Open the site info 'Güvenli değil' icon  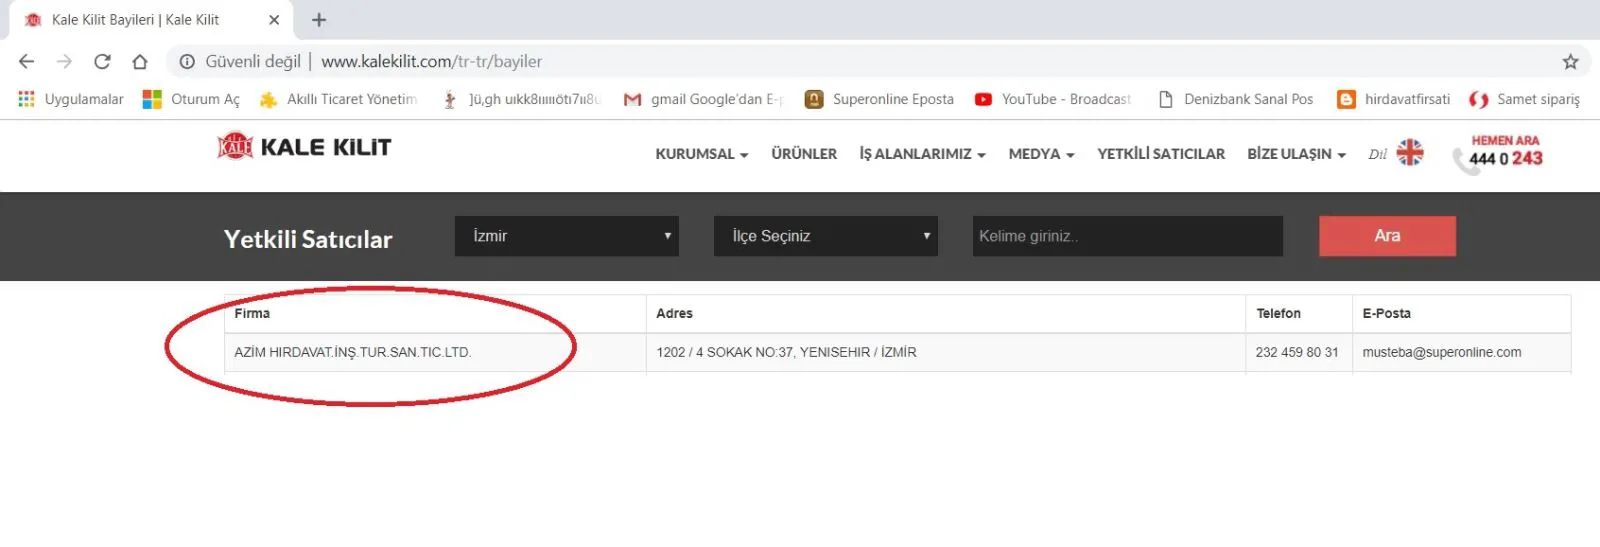coord(187,61)
